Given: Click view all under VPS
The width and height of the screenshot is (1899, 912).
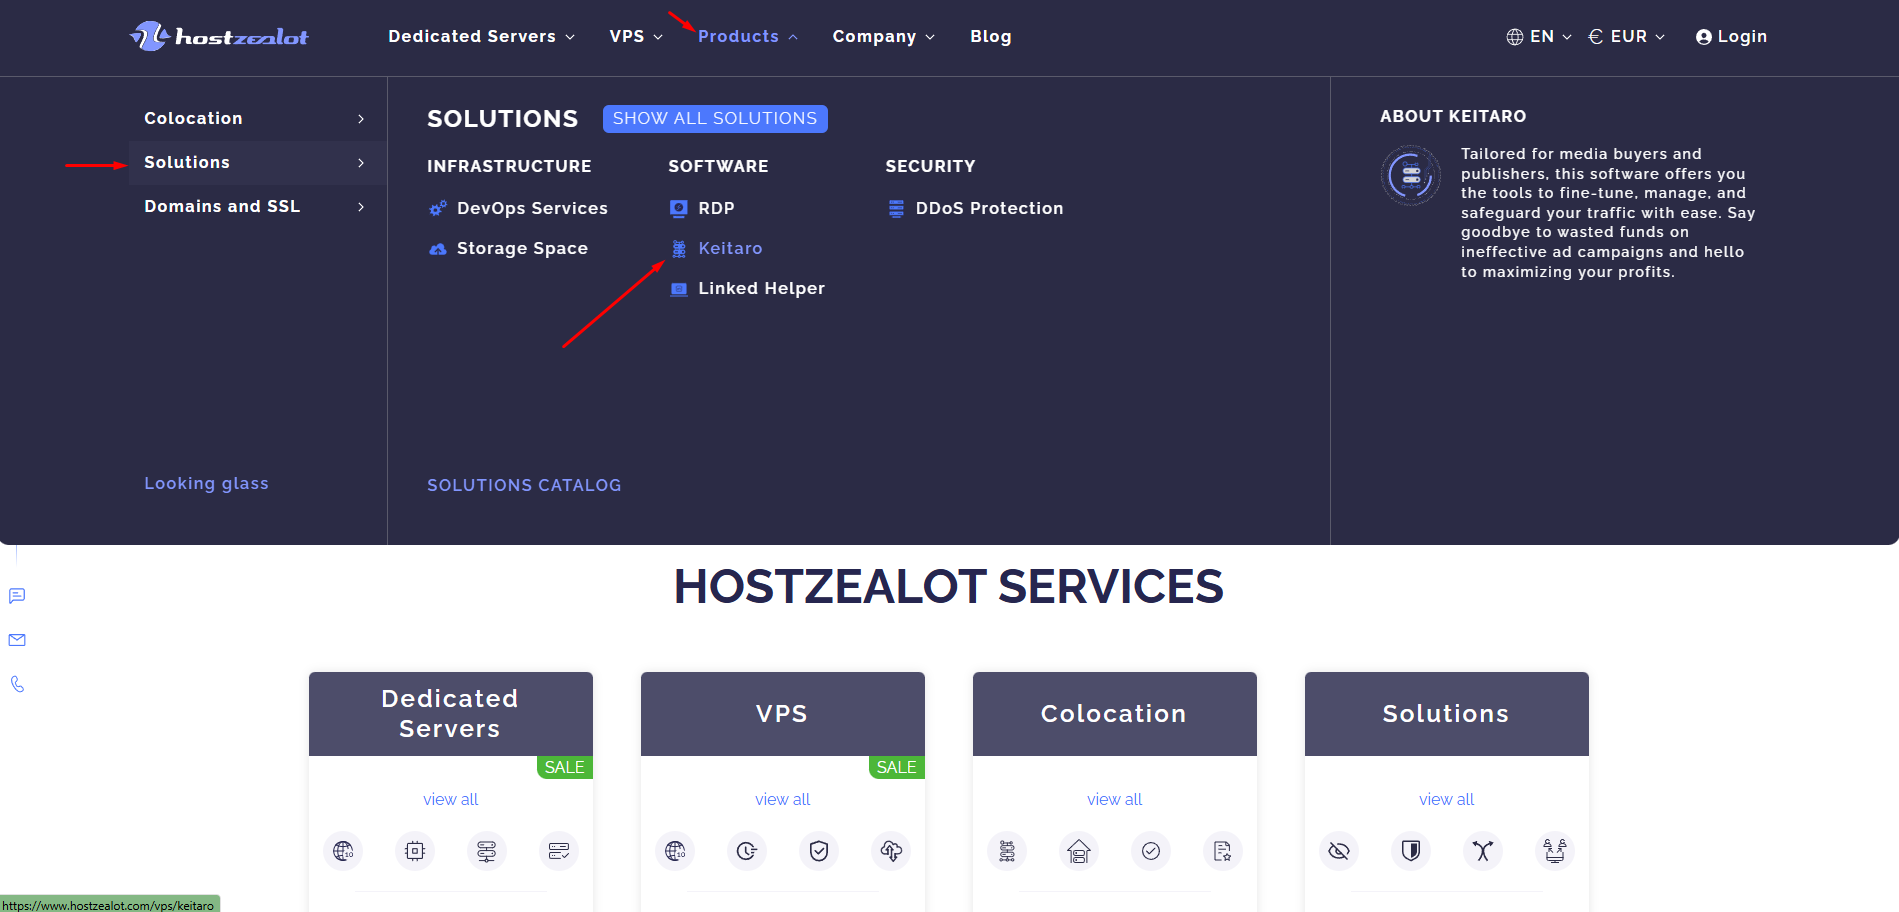Looking at the screenshot, I should pos(783,799).
